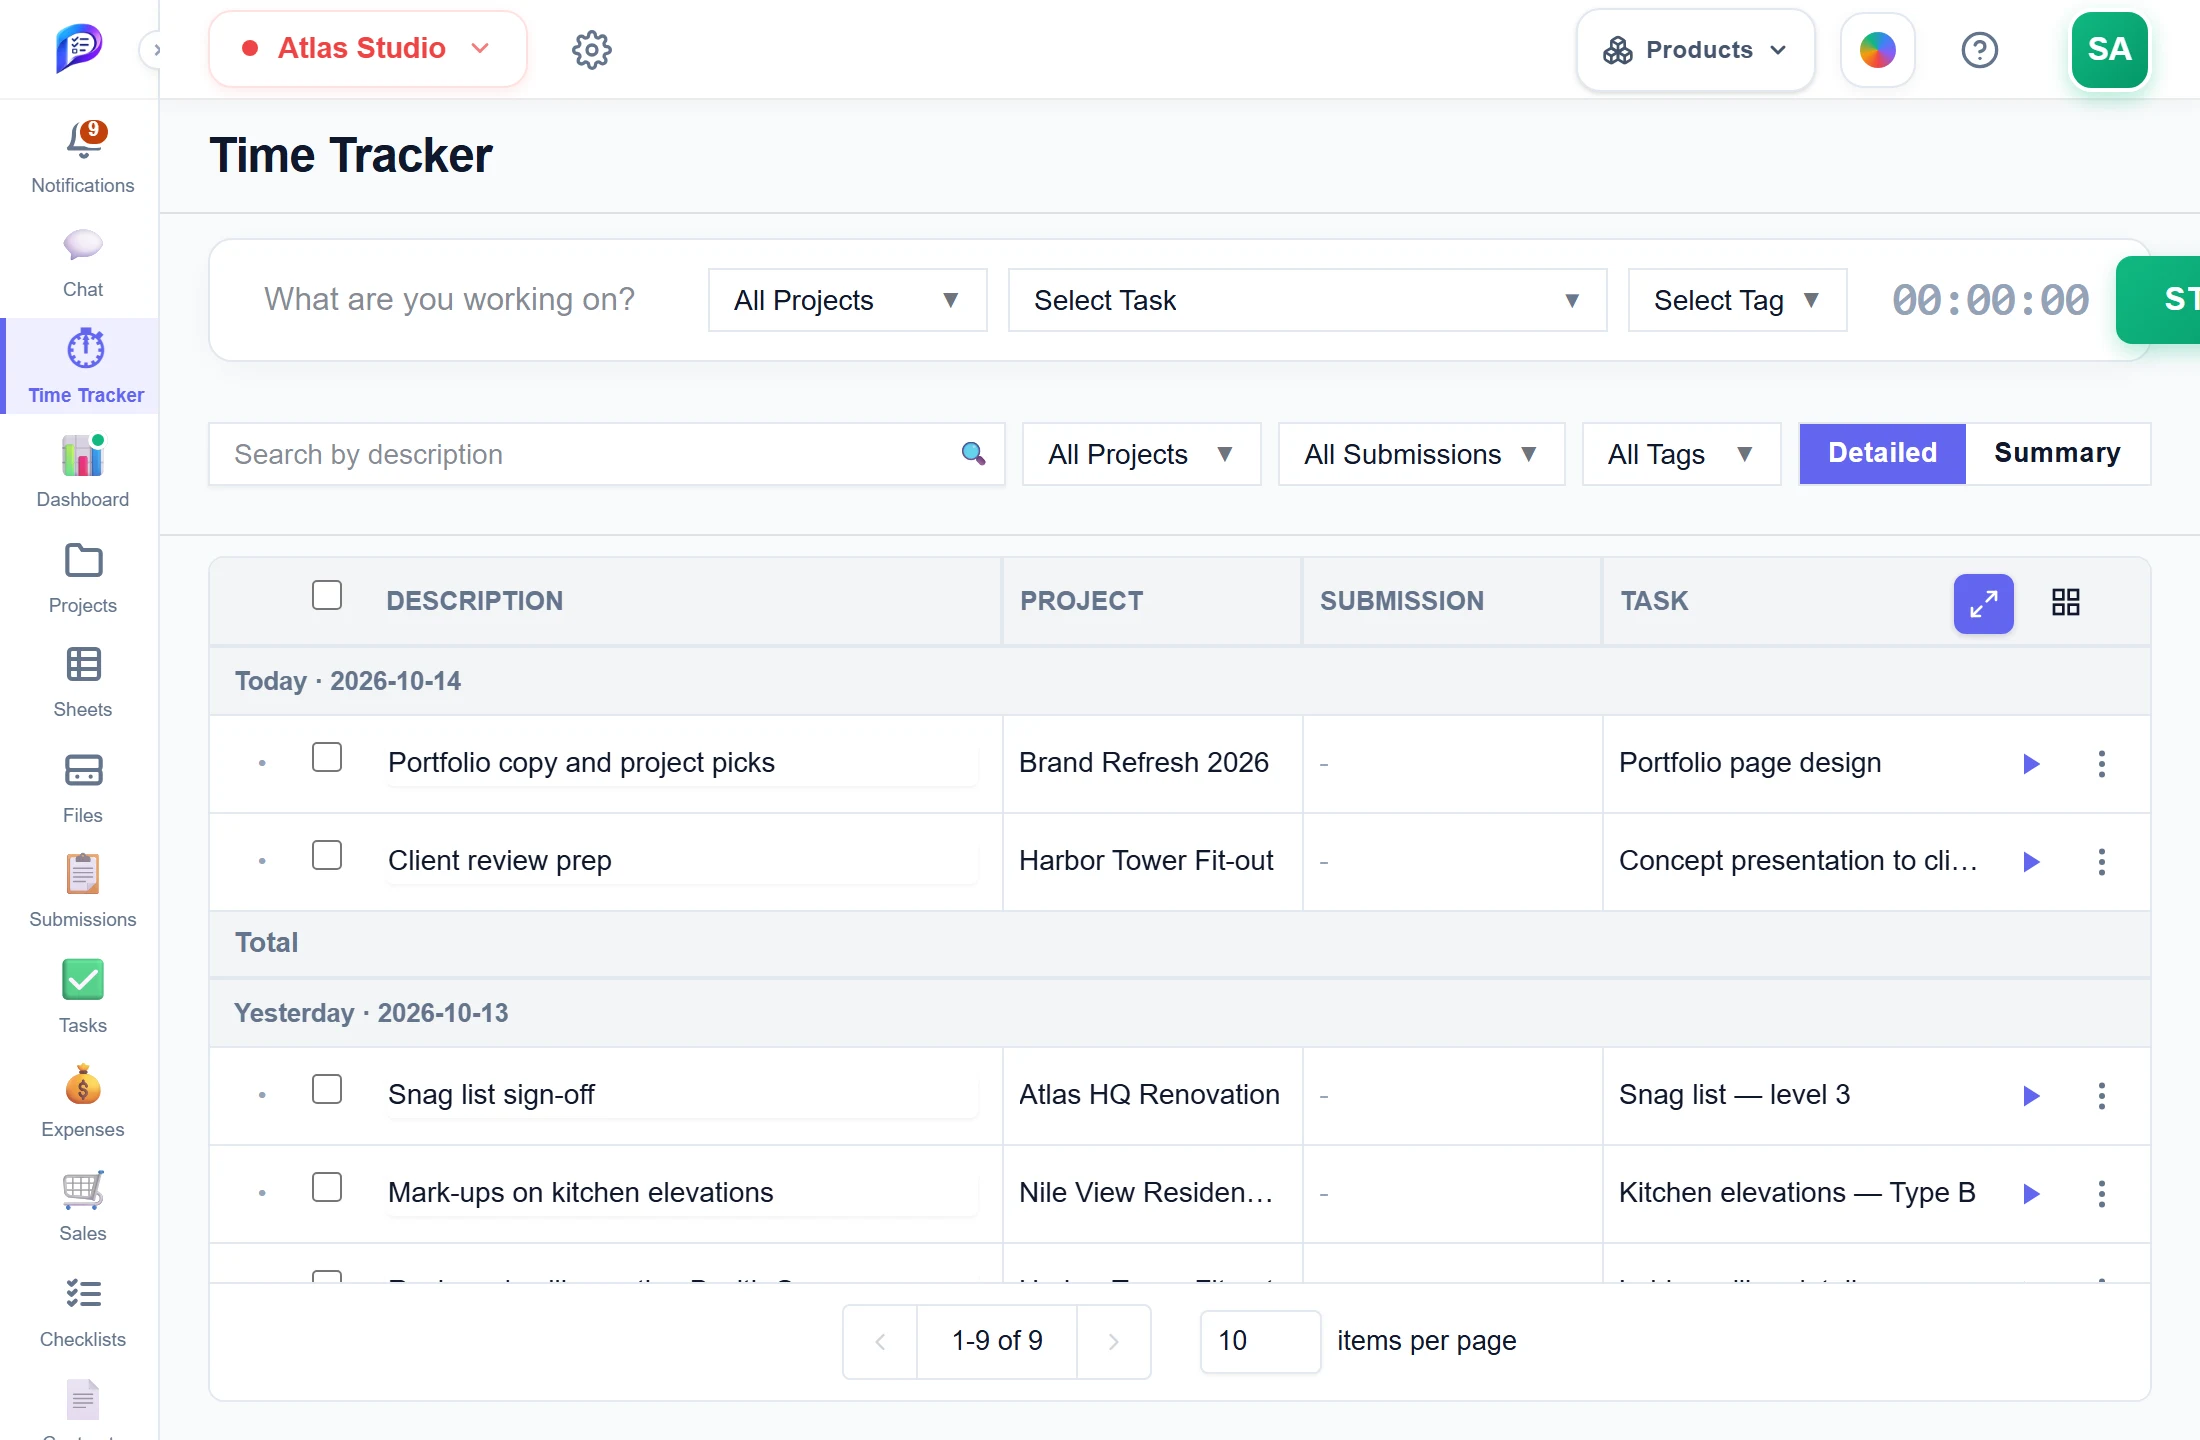2200x1440 pixels.
Task: Check the Snag list sign-off row
Action: 327,1089
